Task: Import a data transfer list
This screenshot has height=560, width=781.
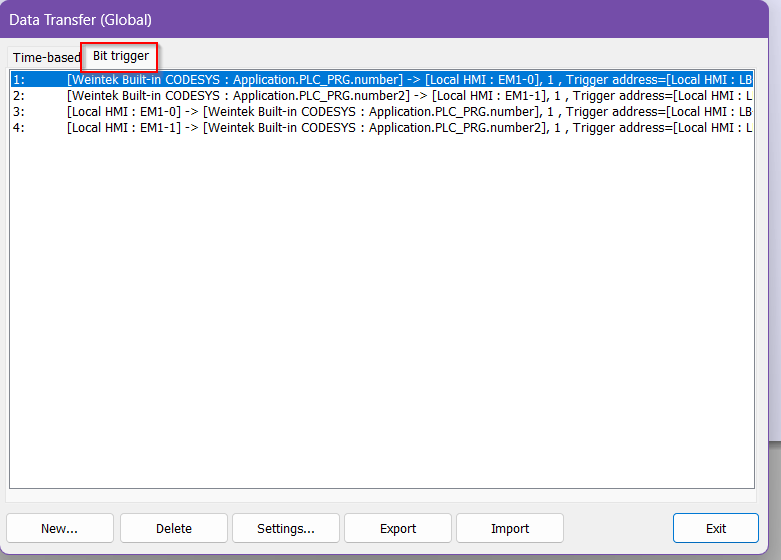Action: (x=510, y=528)
